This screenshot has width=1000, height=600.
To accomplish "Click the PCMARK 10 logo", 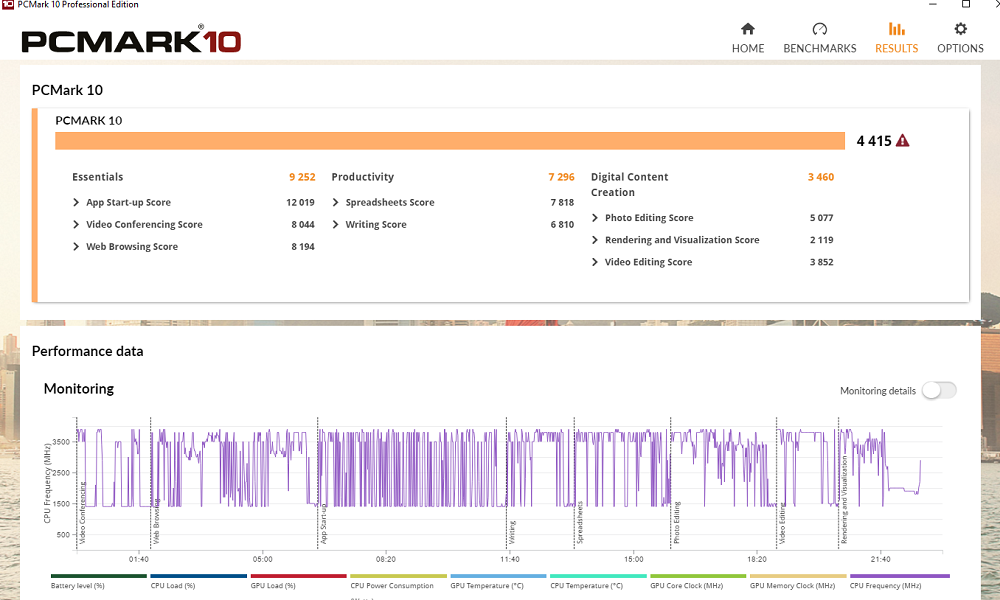I will (x=131, y=41).
